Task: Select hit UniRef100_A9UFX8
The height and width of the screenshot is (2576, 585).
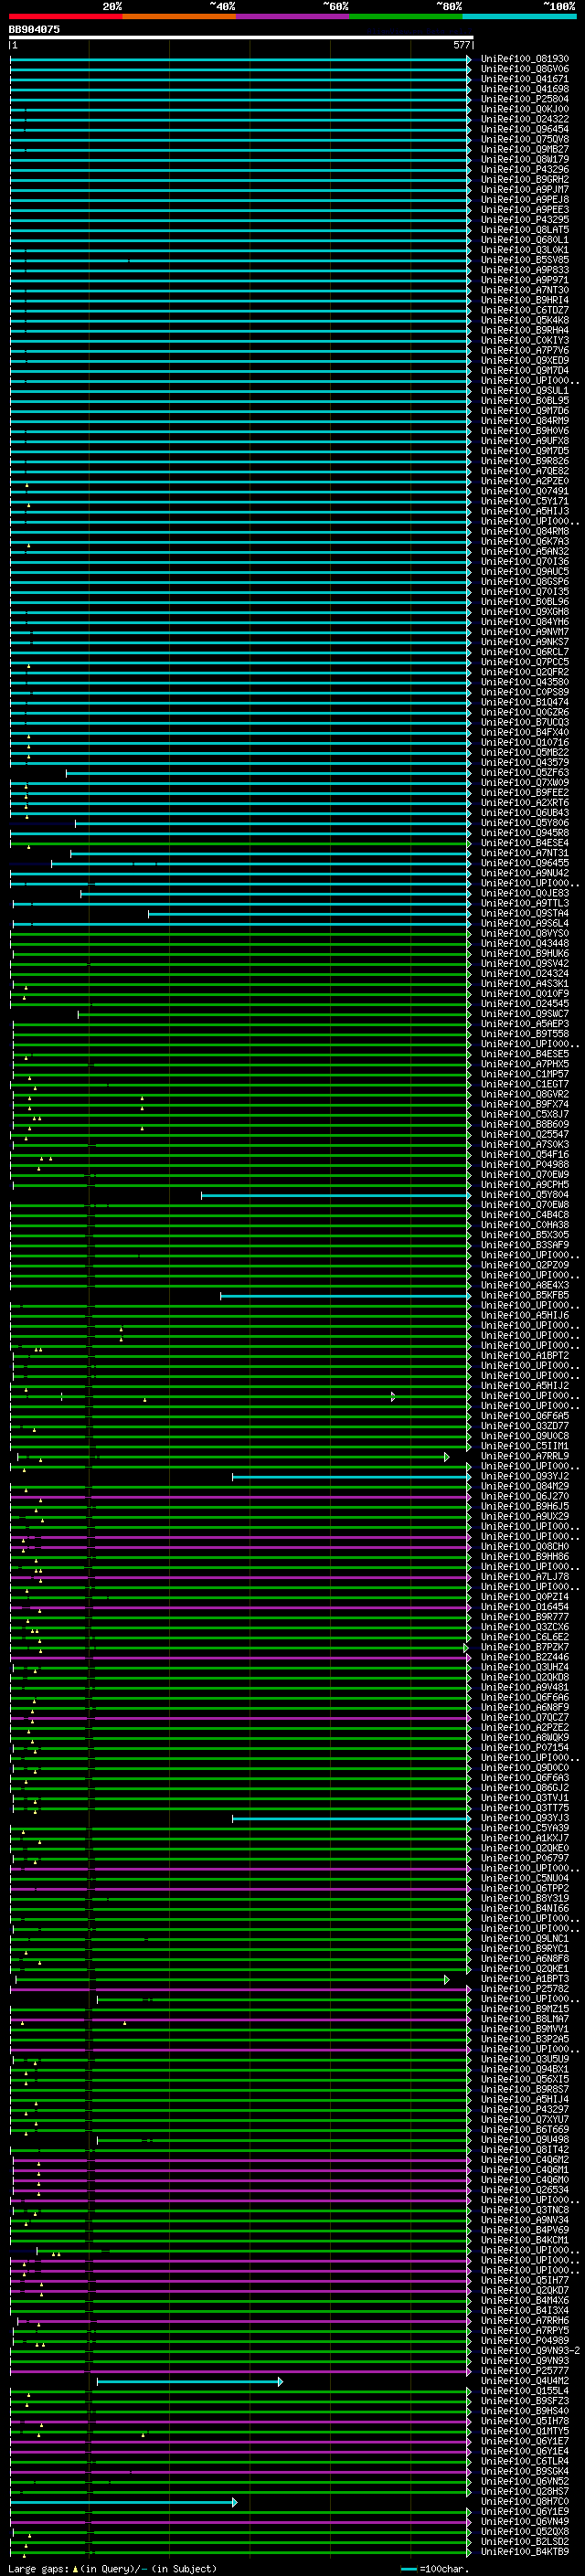Action: tap(525, 441)
